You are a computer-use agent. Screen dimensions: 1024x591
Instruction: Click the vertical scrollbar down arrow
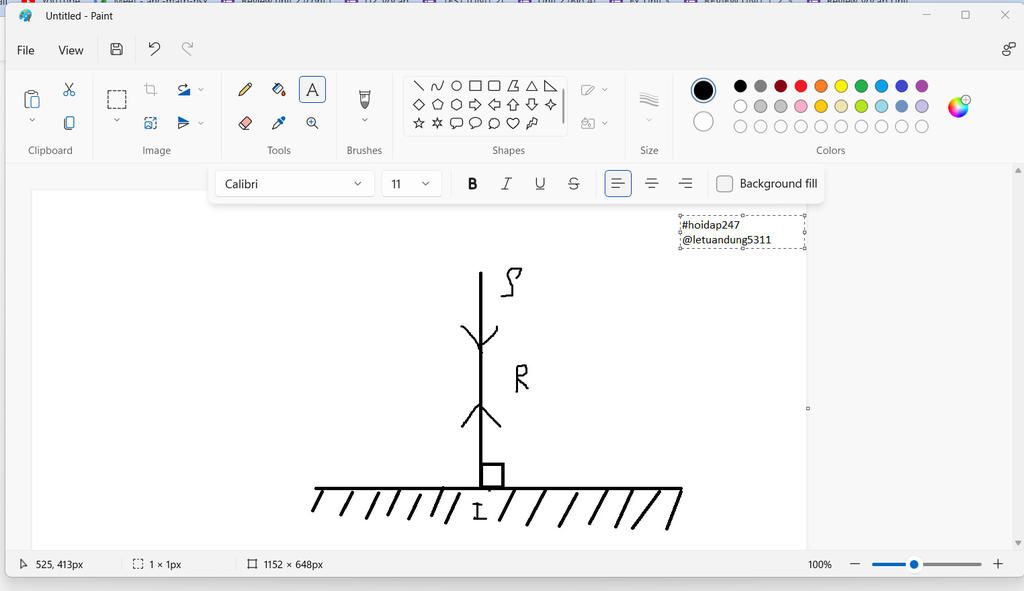pos(1017,543)
